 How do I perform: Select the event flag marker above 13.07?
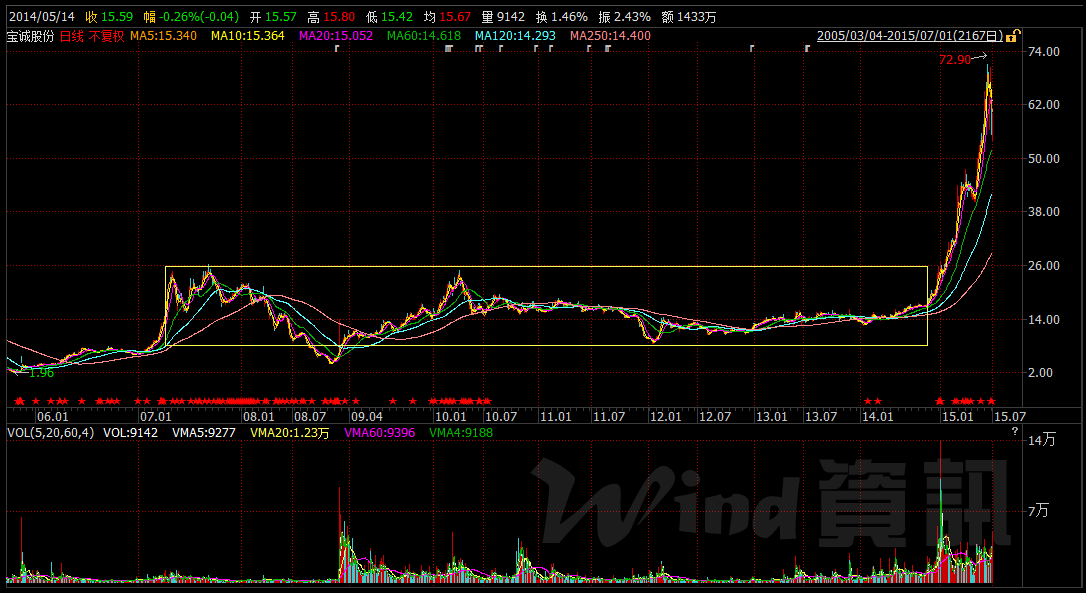tap(808, 48)
